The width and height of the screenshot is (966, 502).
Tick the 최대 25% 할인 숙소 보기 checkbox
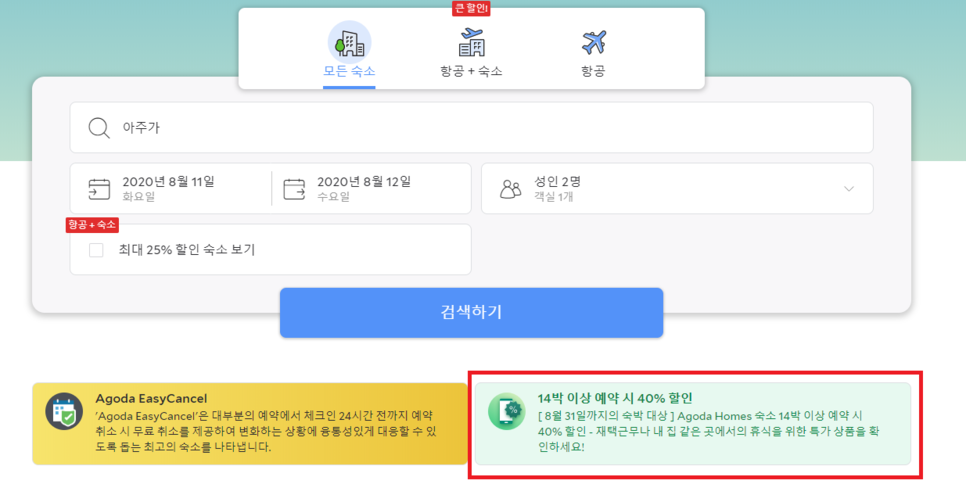point(96,250)
